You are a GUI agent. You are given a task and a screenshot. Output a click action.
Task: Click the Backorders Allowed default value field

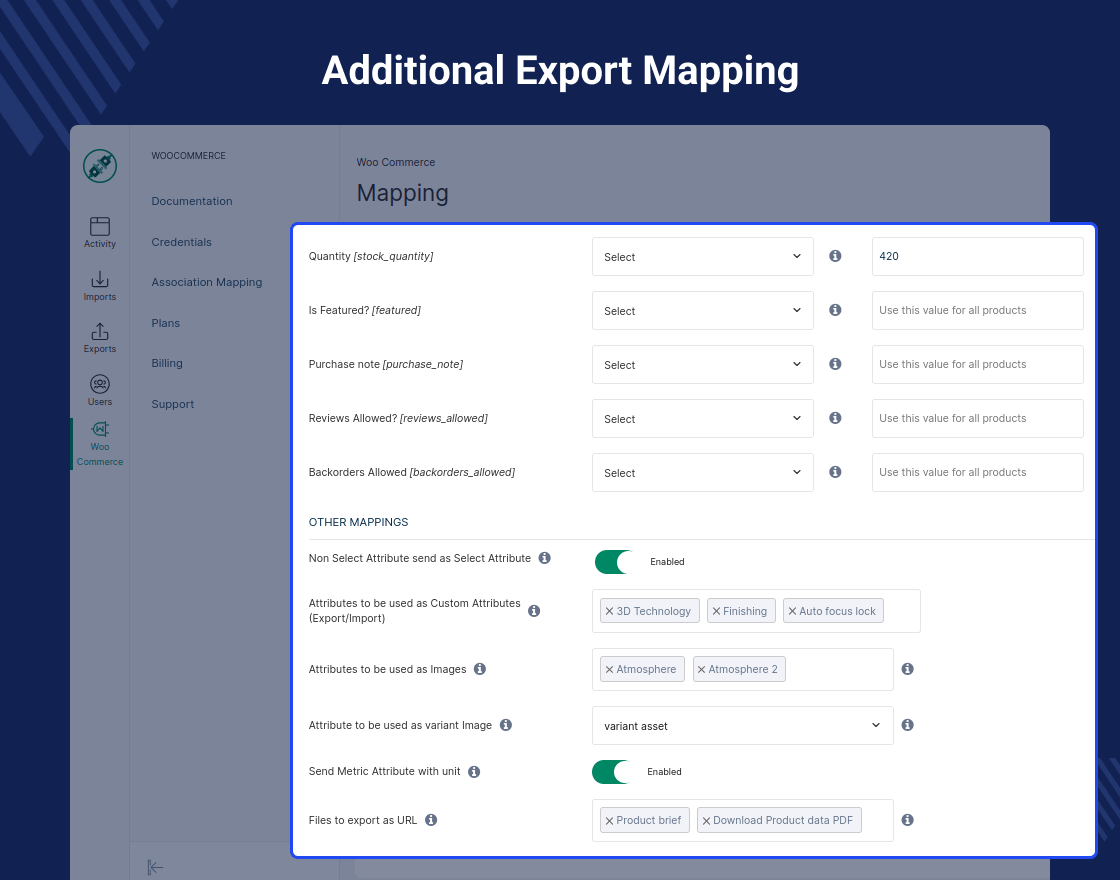[x=977, y=472]
